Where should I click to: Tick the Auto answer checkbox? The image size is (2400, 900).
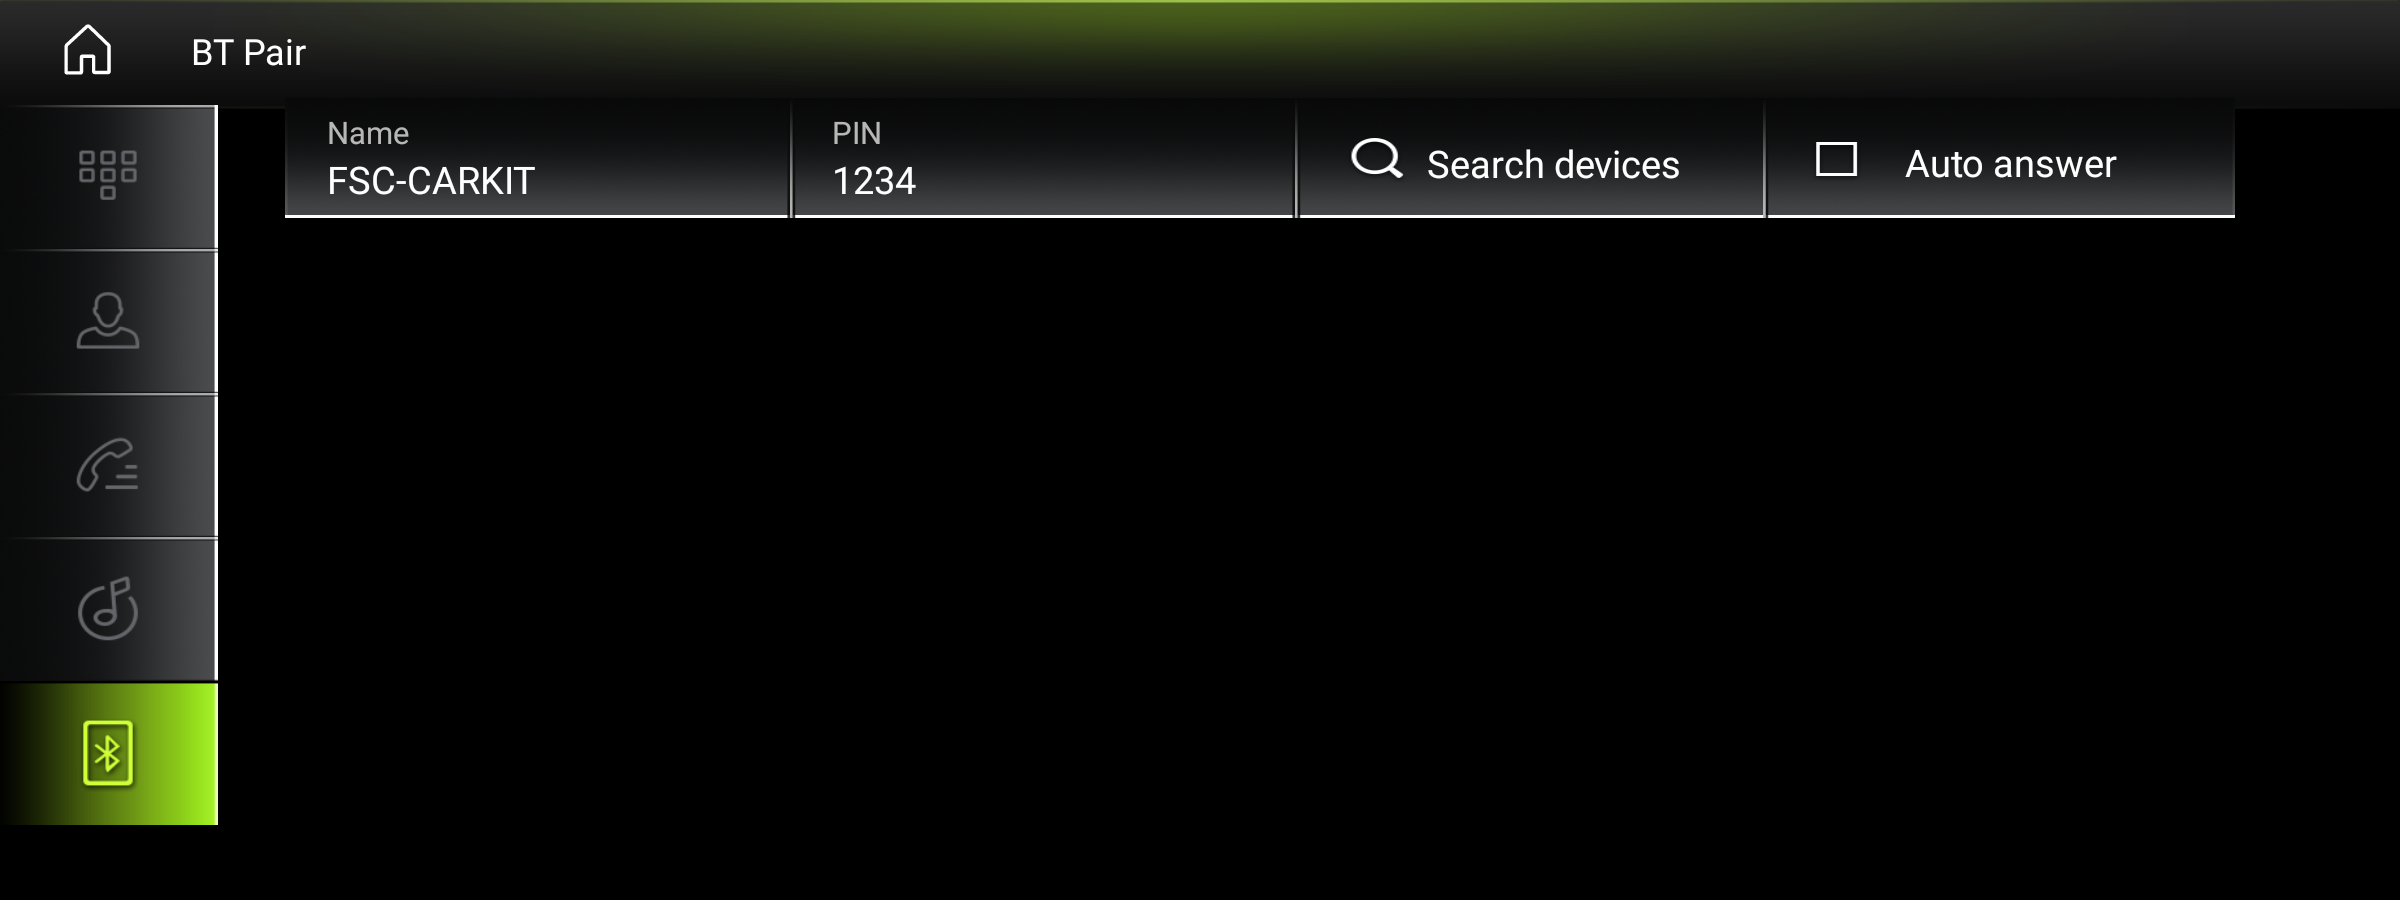coord(1836,159)
